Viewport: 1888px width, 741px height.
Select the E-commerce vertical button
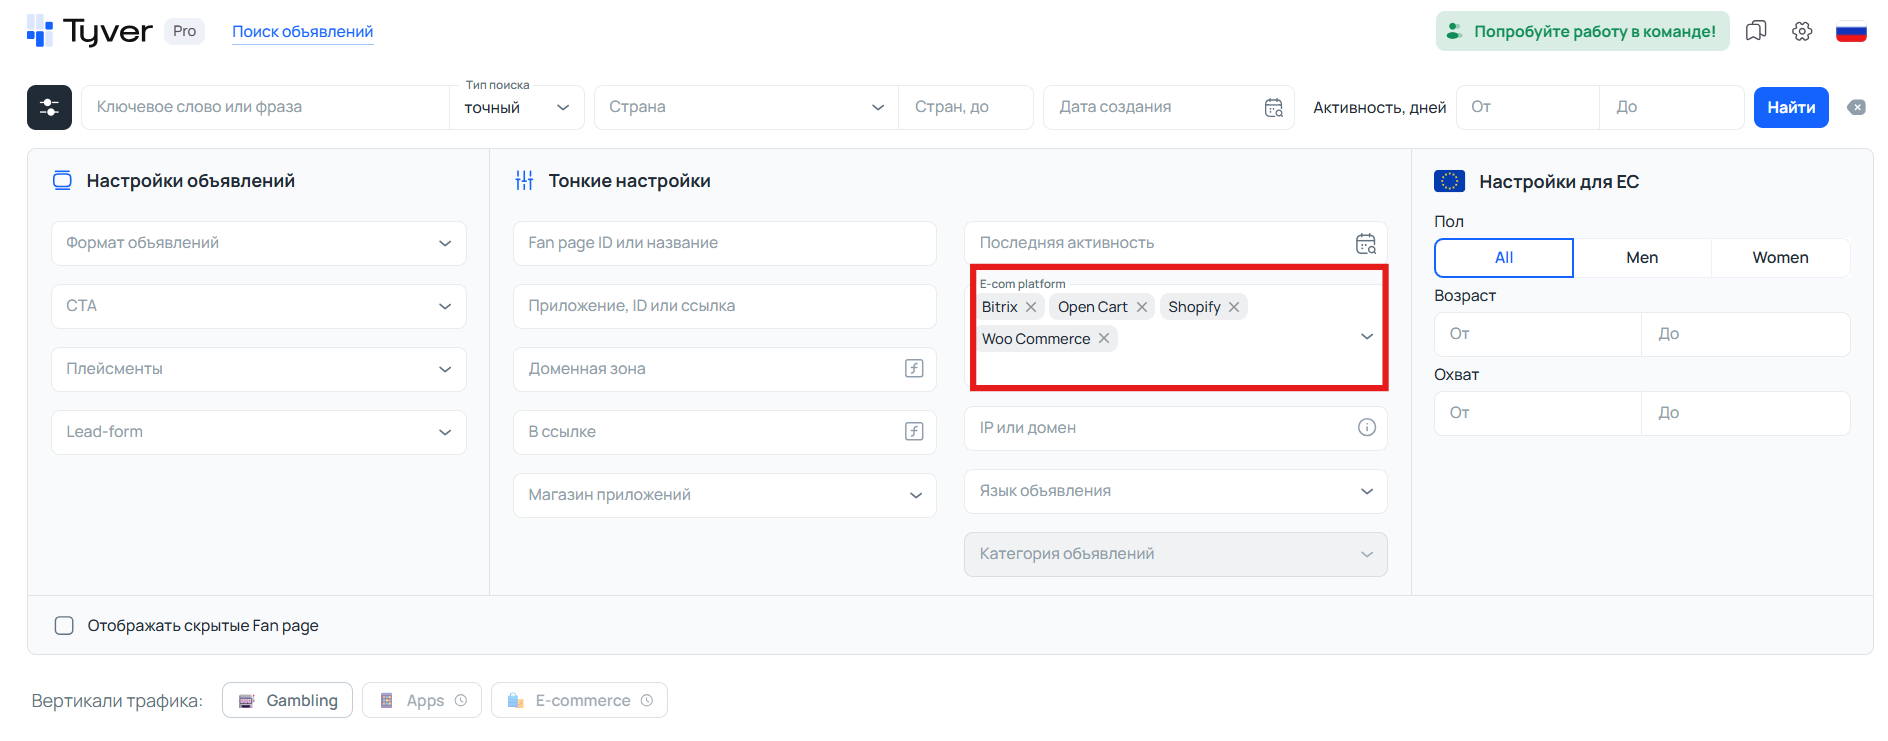(x=579, y=700)
